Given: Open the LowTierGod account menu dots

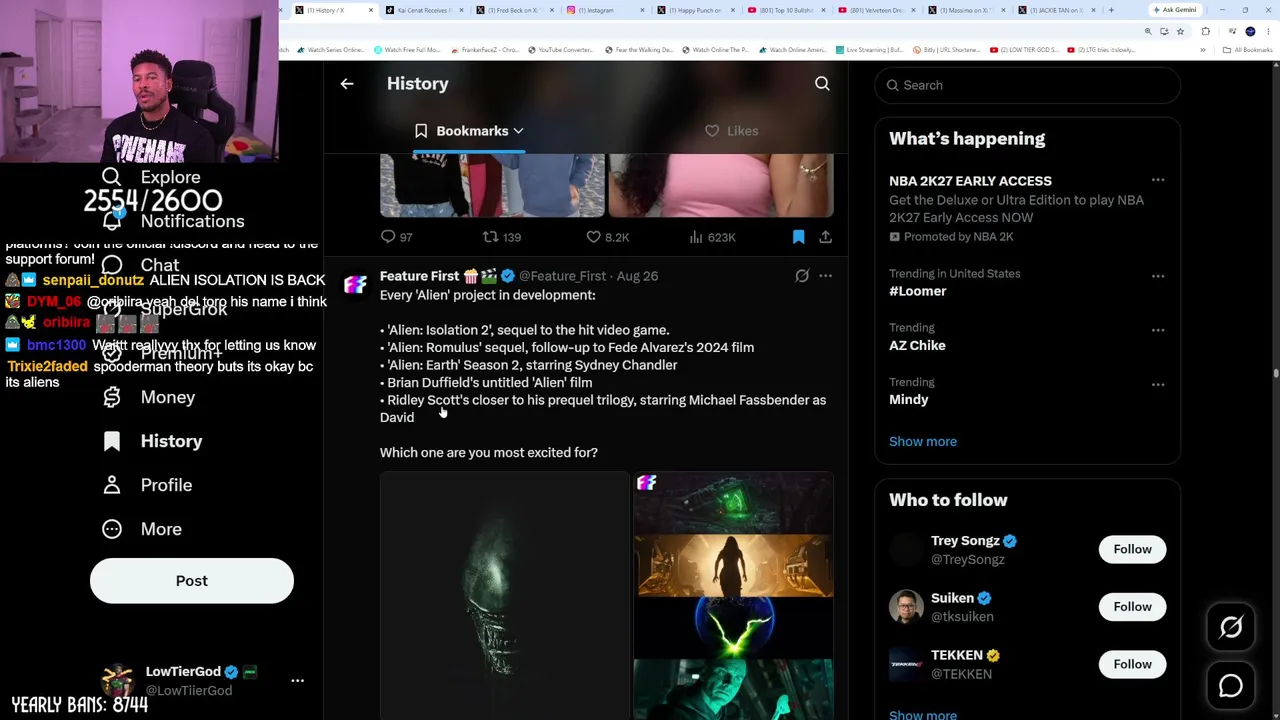Looking at the screenshot, I should point(297,680).
